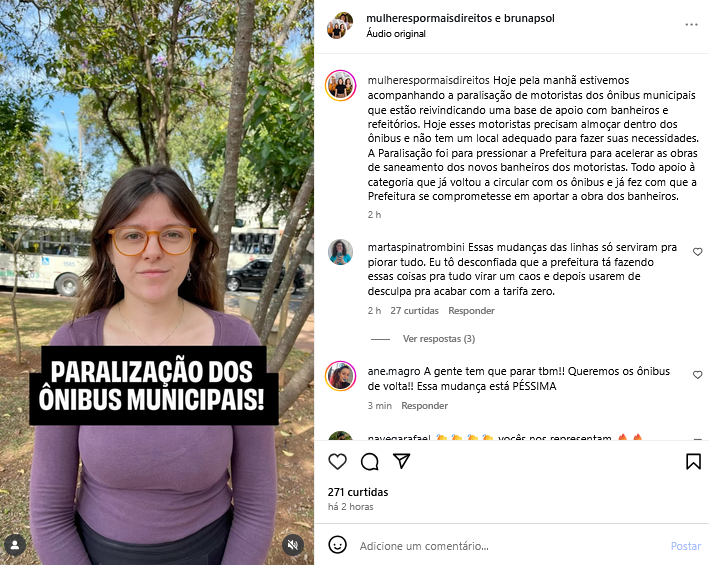Expand Ver respostas (3) replies
709x565 pixels.
(439, 339)
